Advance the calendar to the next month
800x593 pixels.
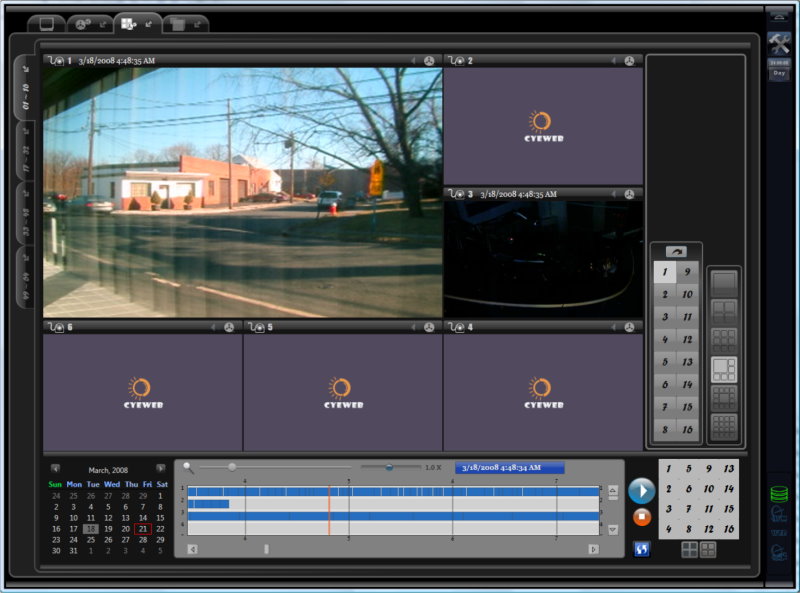(160, 469)
